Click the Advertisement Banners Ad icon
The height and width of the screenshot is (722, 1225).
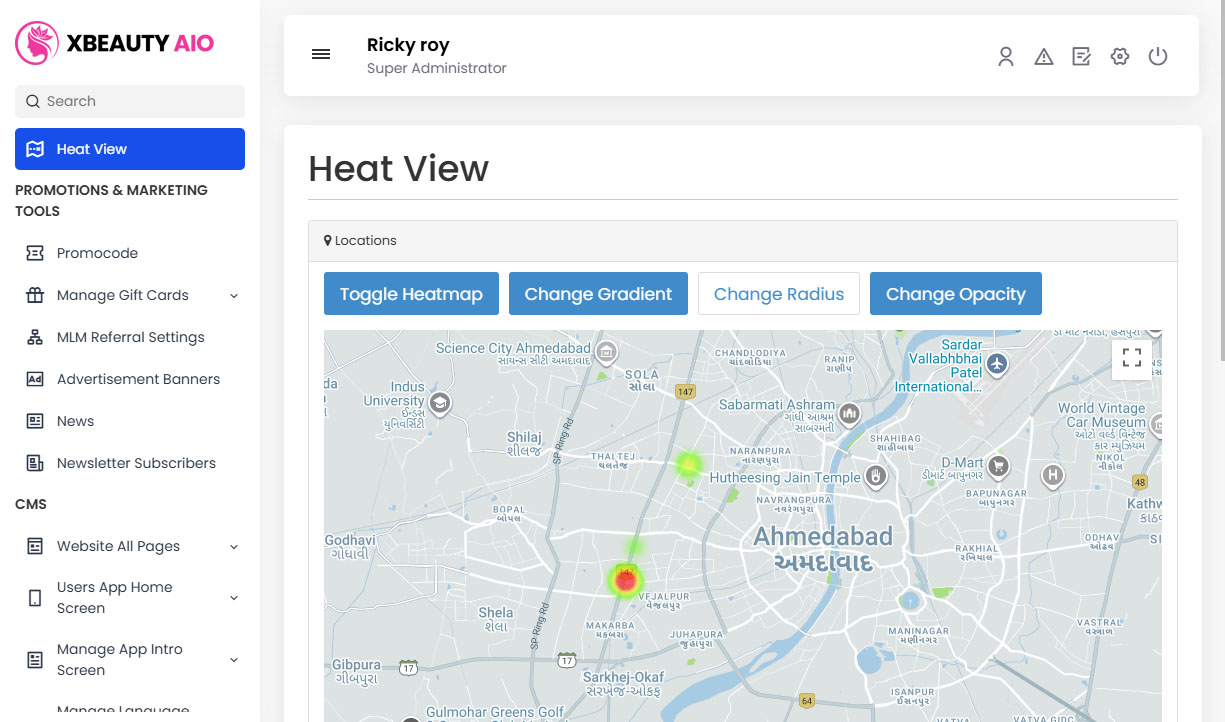point(33,379)
